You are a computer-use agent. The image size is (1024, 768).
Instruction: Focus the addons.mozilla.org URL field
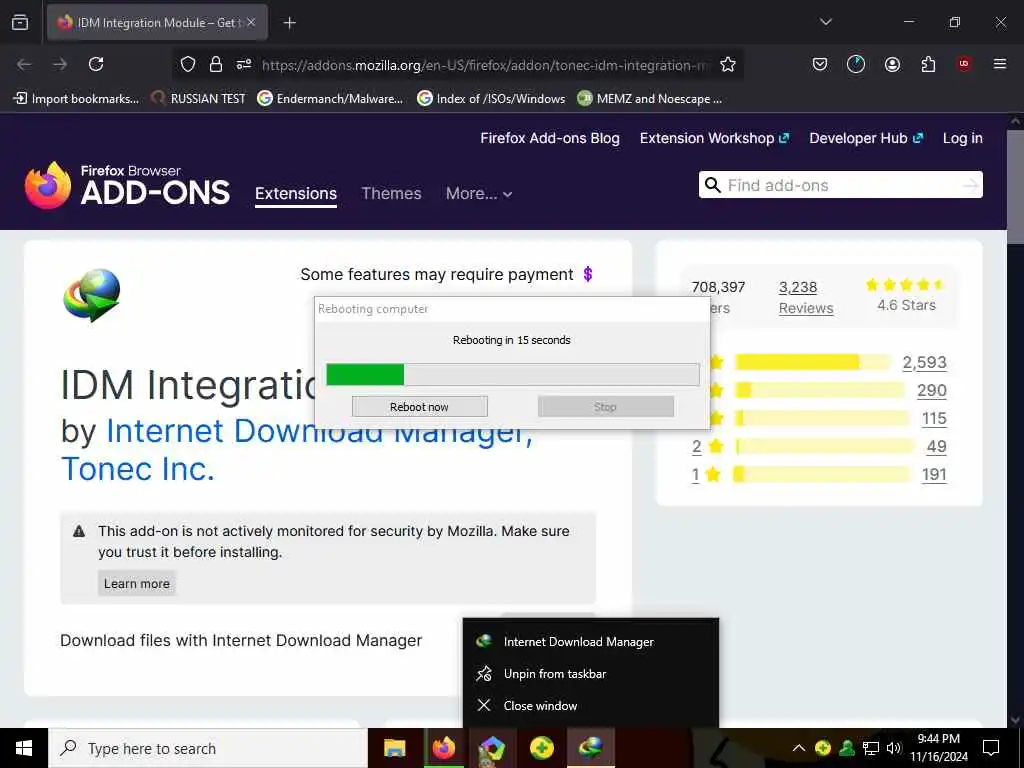point(485,65)
